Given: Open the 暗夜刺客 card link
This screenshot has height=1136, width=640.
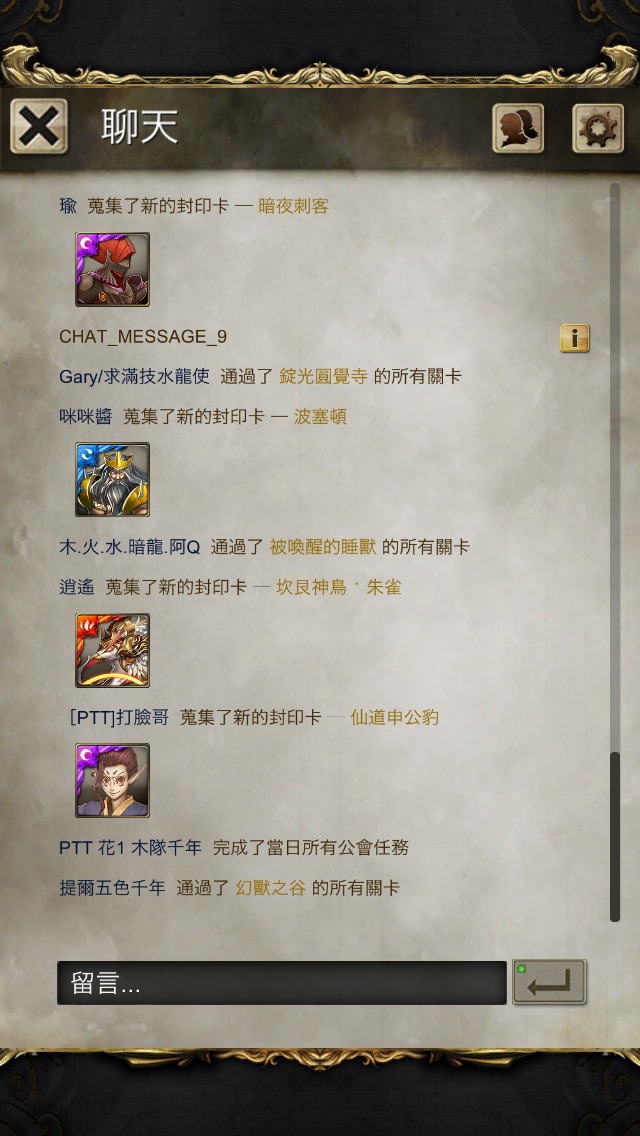Looking at the screenshot, I should click(294, 206).
